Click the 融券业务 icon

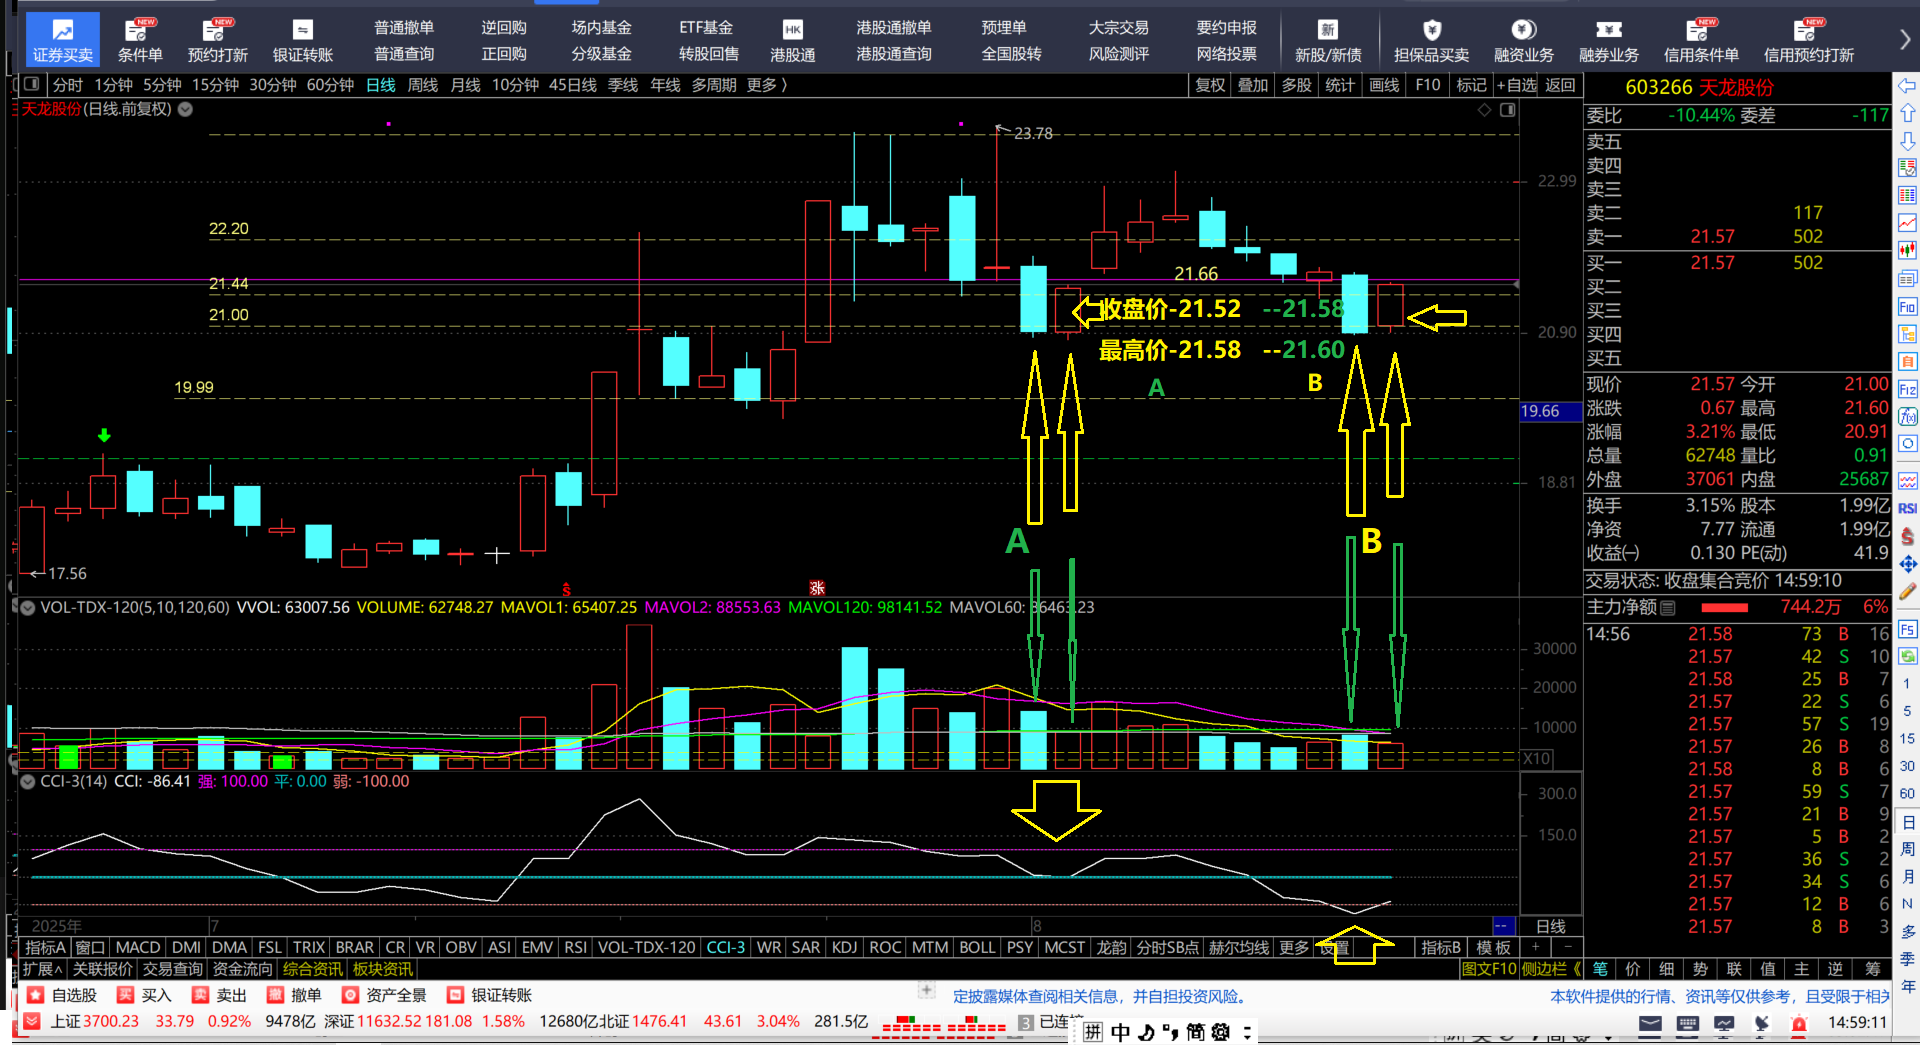(1609, 40)
